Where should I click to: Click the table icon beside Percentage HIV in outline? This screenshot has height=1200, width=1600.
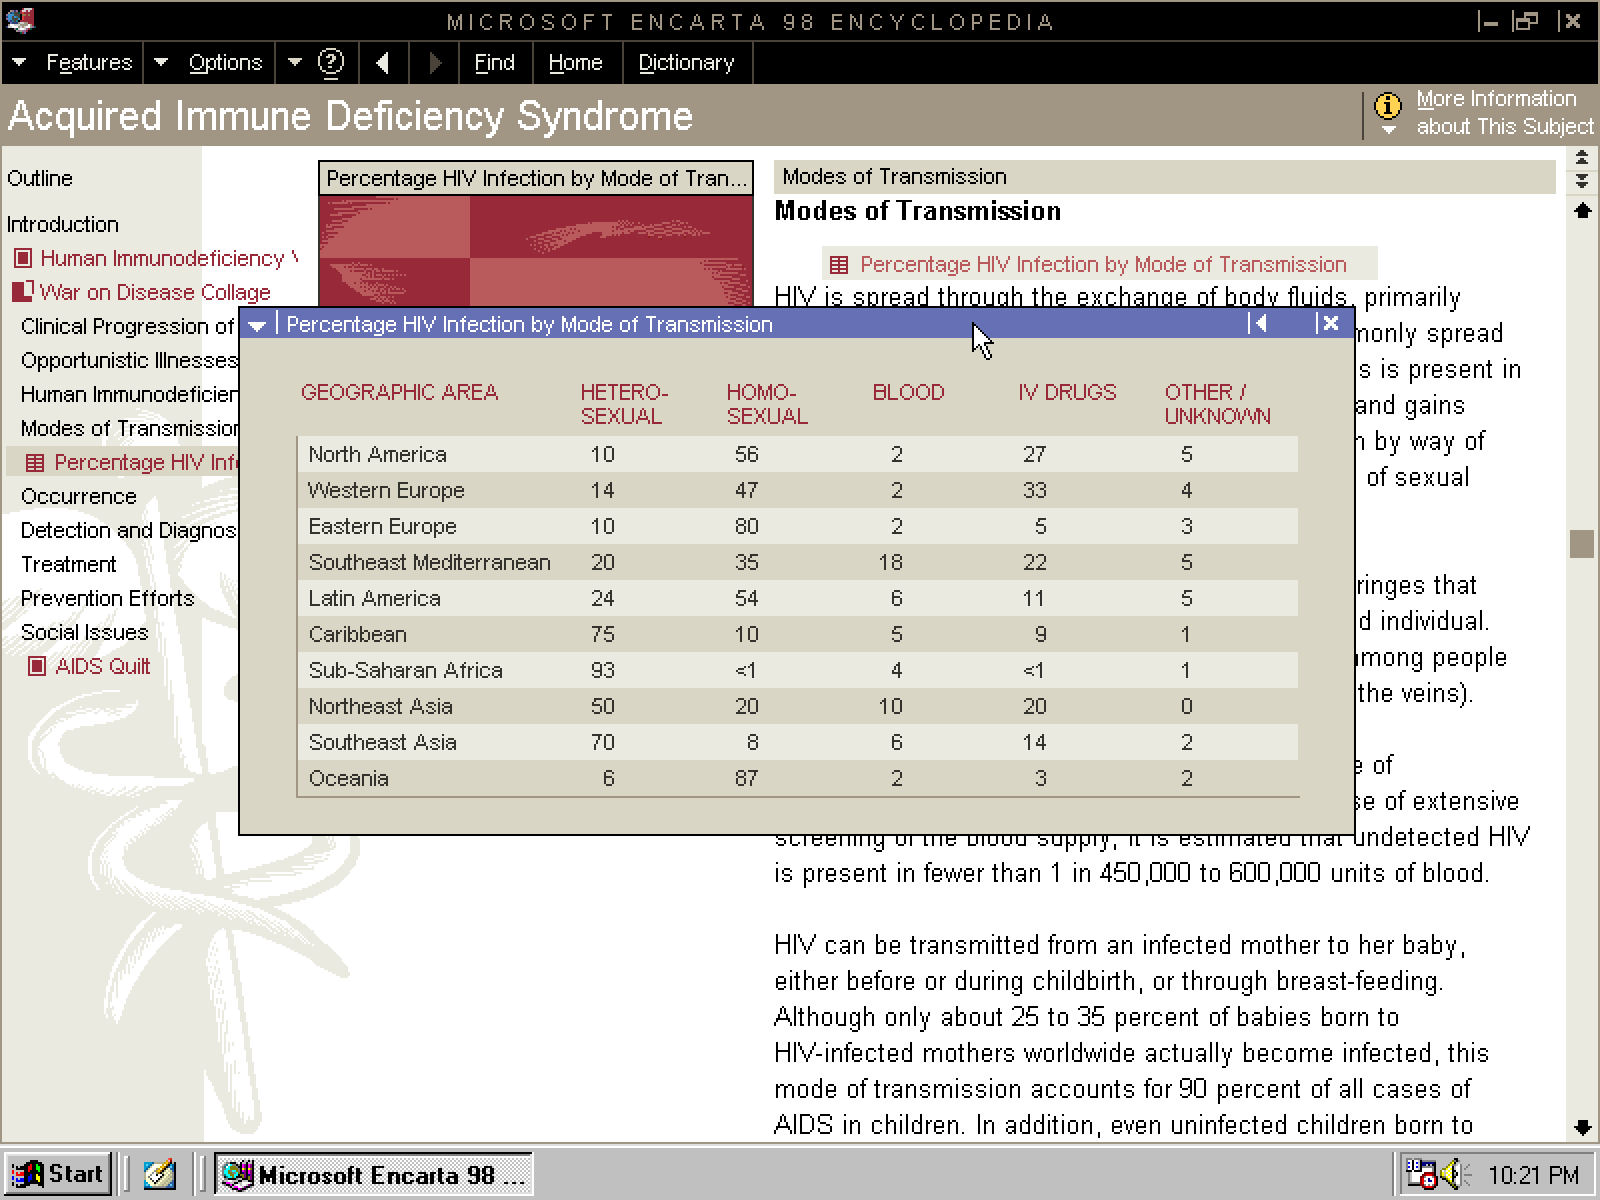35,462
